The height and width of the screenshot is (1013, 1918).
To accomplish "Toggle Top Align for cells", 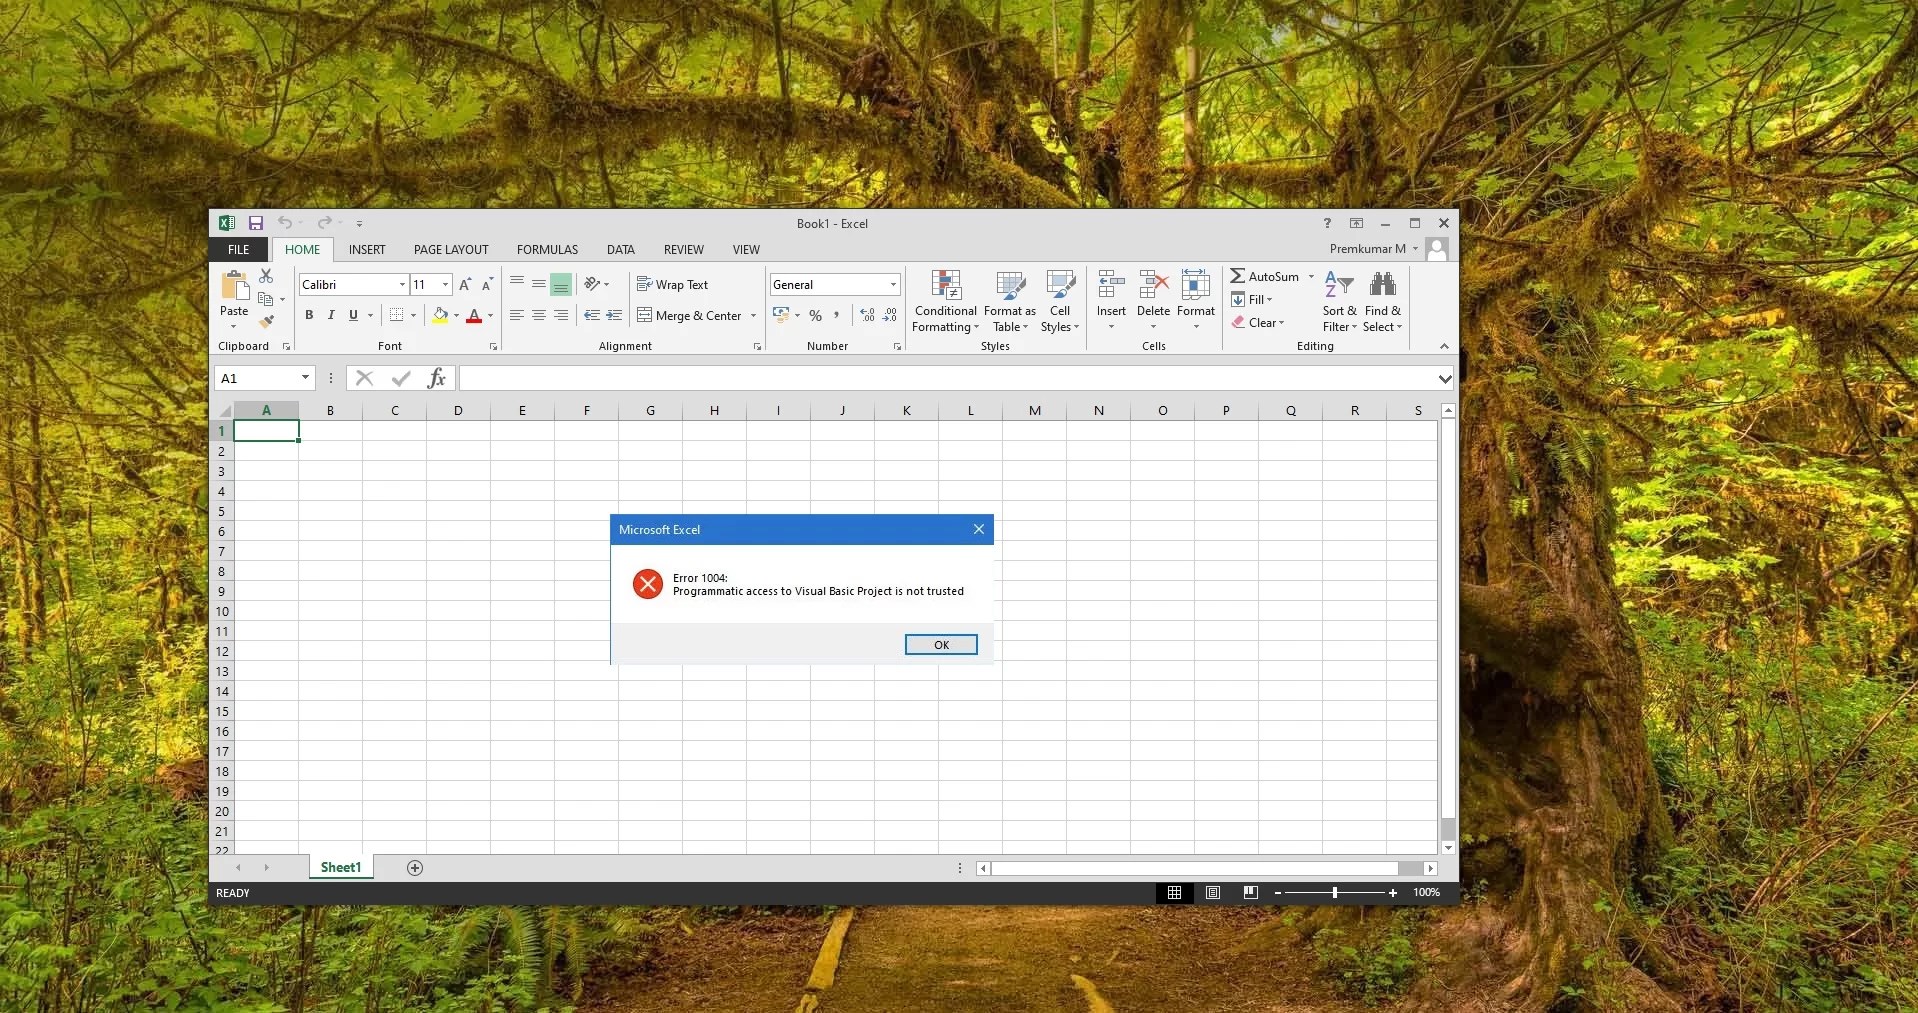I will click(x=517, y=284).
